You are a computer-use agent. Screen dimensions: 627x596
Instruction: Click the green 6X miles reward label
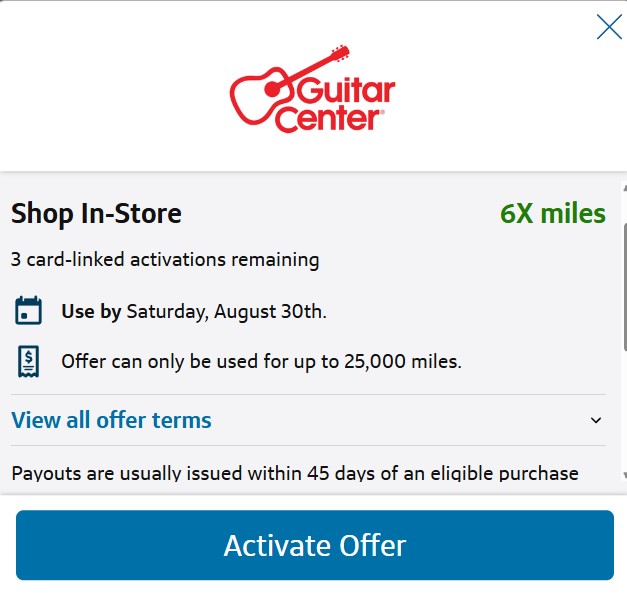point(552,213)
